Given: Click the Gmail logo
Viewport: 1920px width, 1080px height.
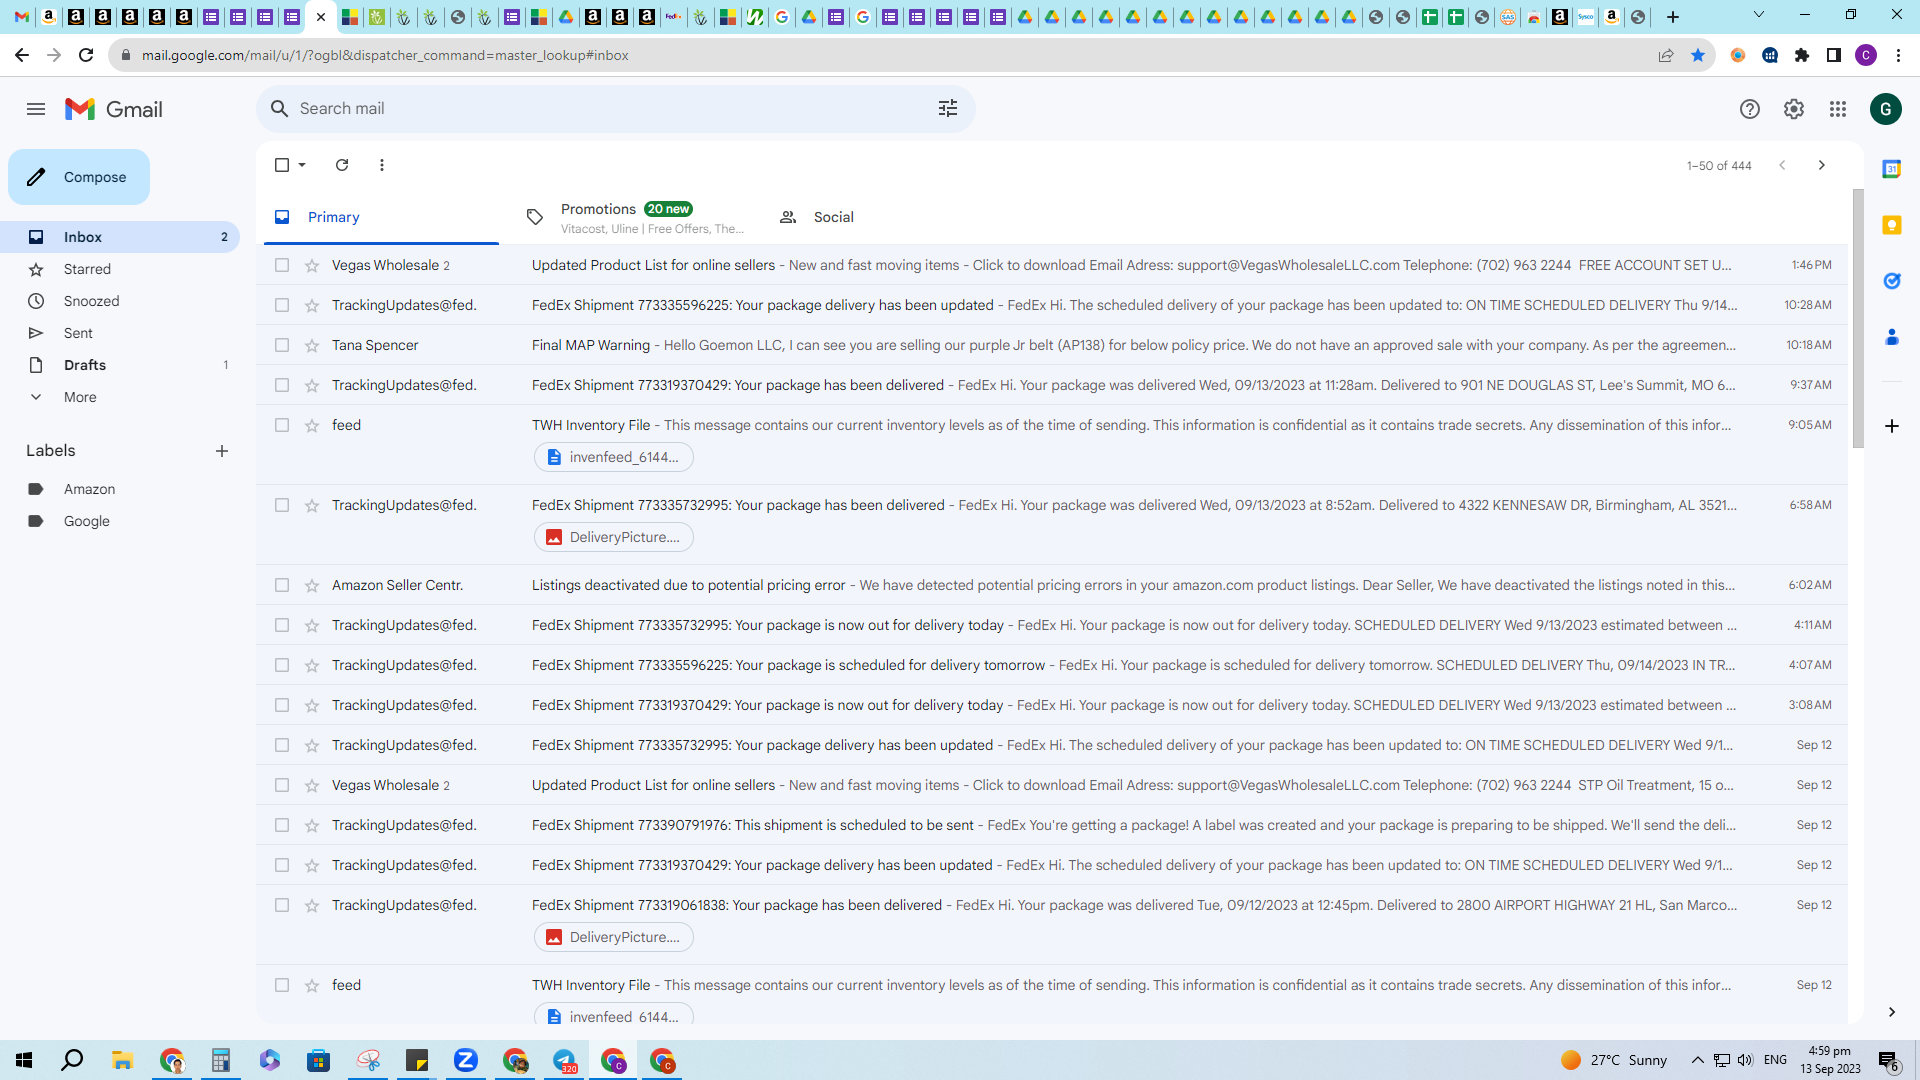Looking at the screenshot, I should point(114,109).
